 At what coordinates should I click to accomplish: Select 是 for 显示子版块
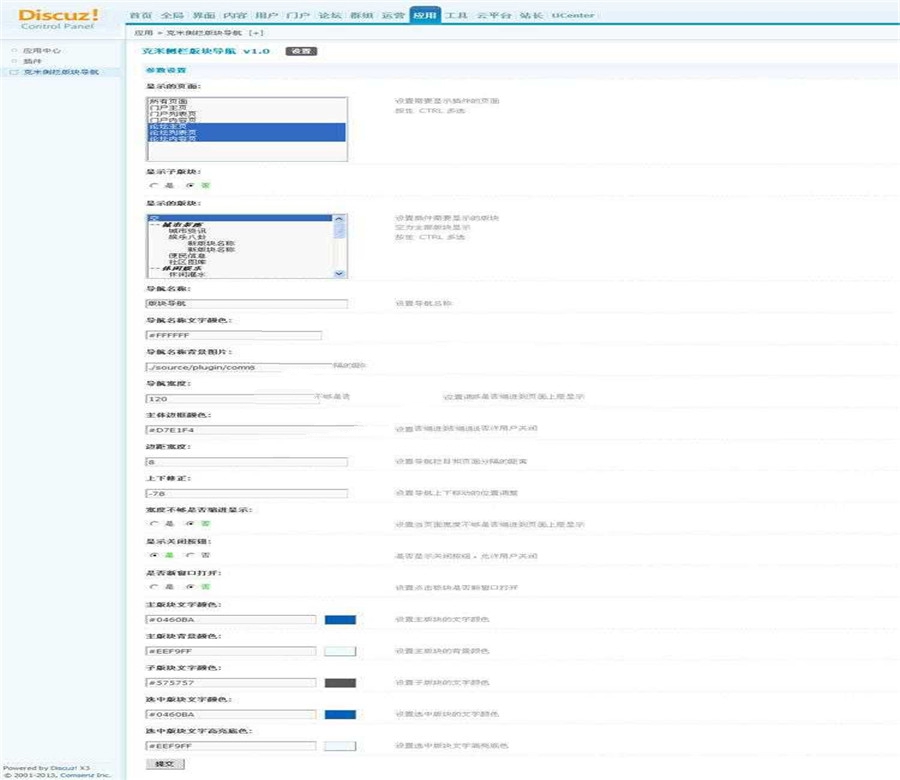click(154, 185)
